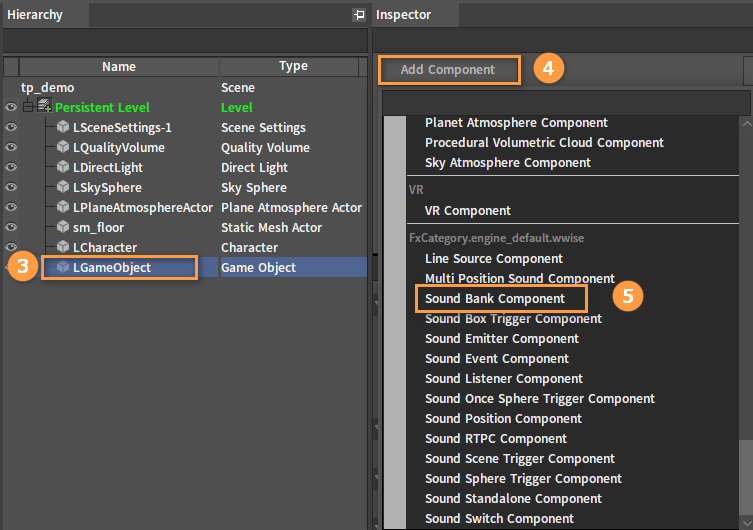This screenshot has height=530, width=753.
Task: Click the cube icon beside LSkySphere
Action: 63,187
